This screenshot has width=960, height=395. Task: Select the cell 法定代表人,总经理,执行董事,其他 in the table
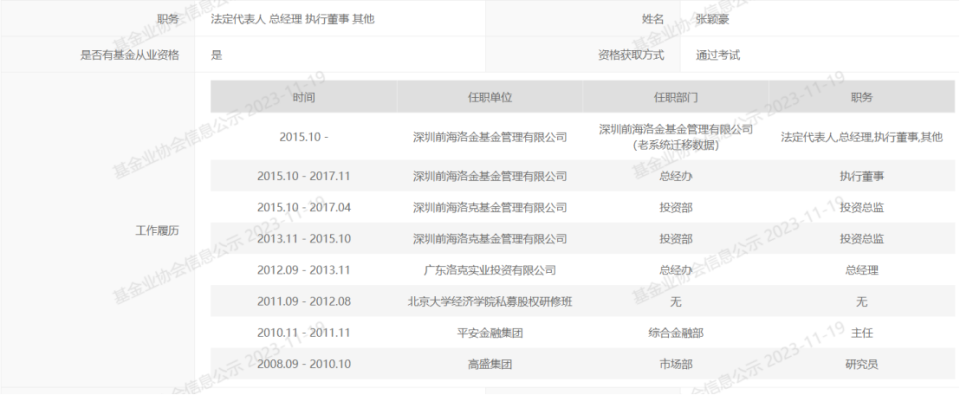pos(861,137)
